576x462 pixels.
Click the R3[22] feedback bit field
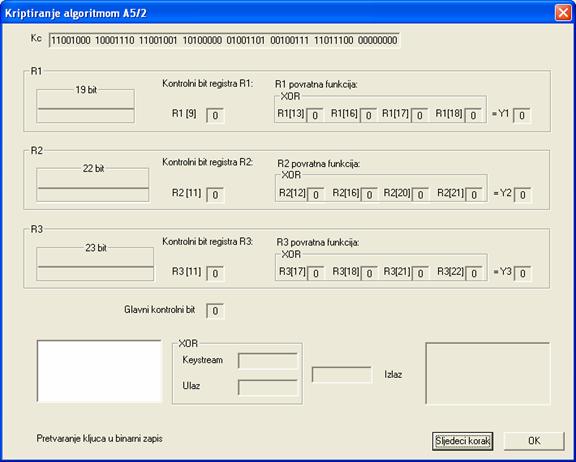[x=474, y=274]
